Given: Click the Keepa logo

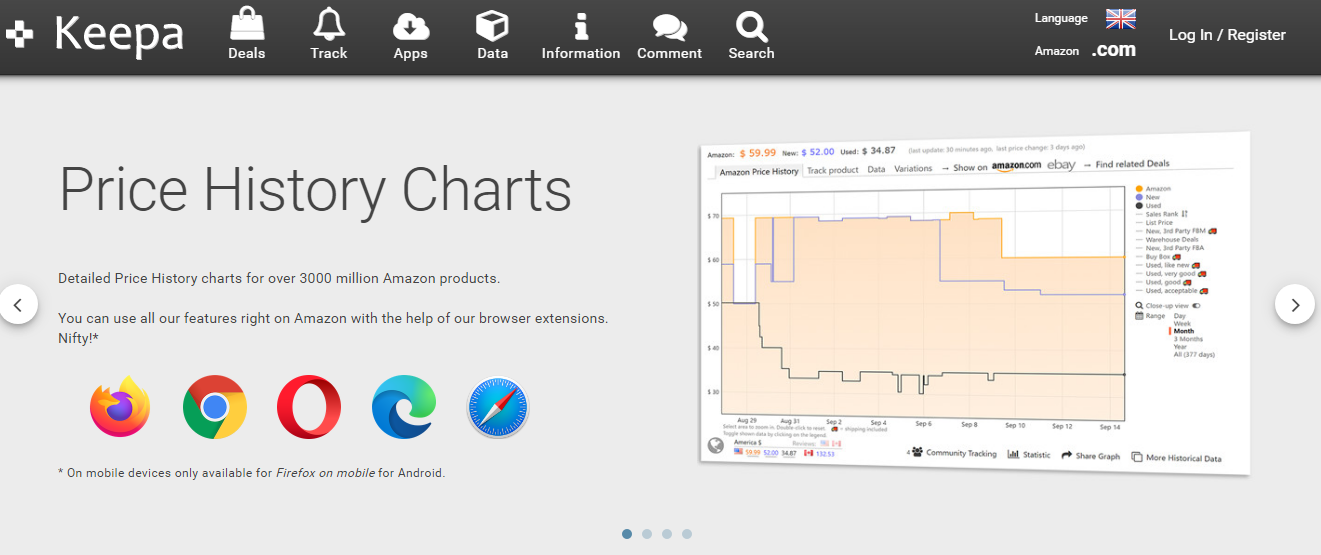Looking at the screenshot, I should [95, 34].
